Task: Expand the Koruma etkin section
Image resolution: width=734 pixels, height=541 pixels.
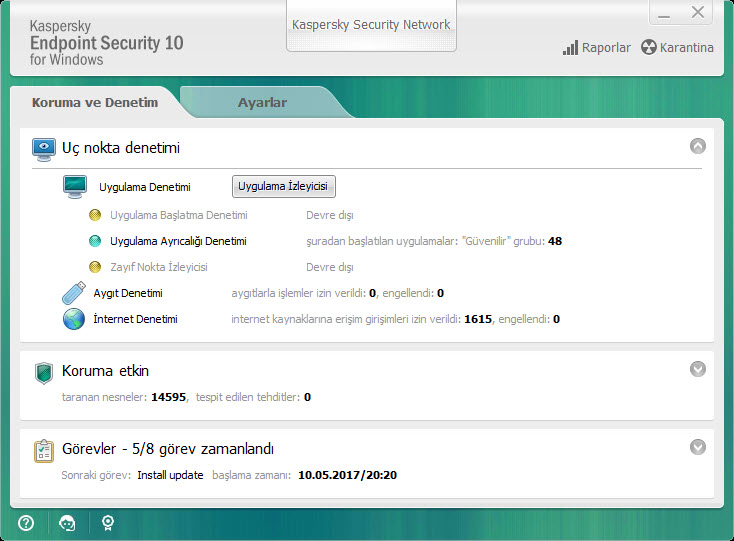Action: (x=697, y=369)
